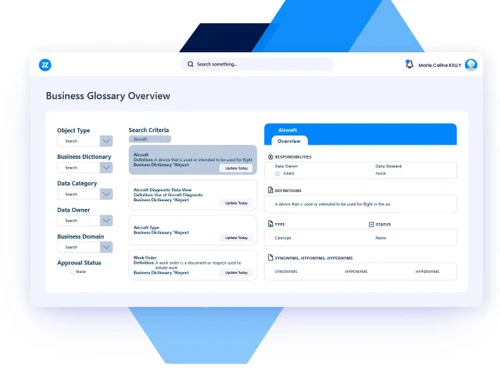Expand the Business Dictionary dropdown arrow
Viewport: 500px width, 375px height.
[106, 167]
